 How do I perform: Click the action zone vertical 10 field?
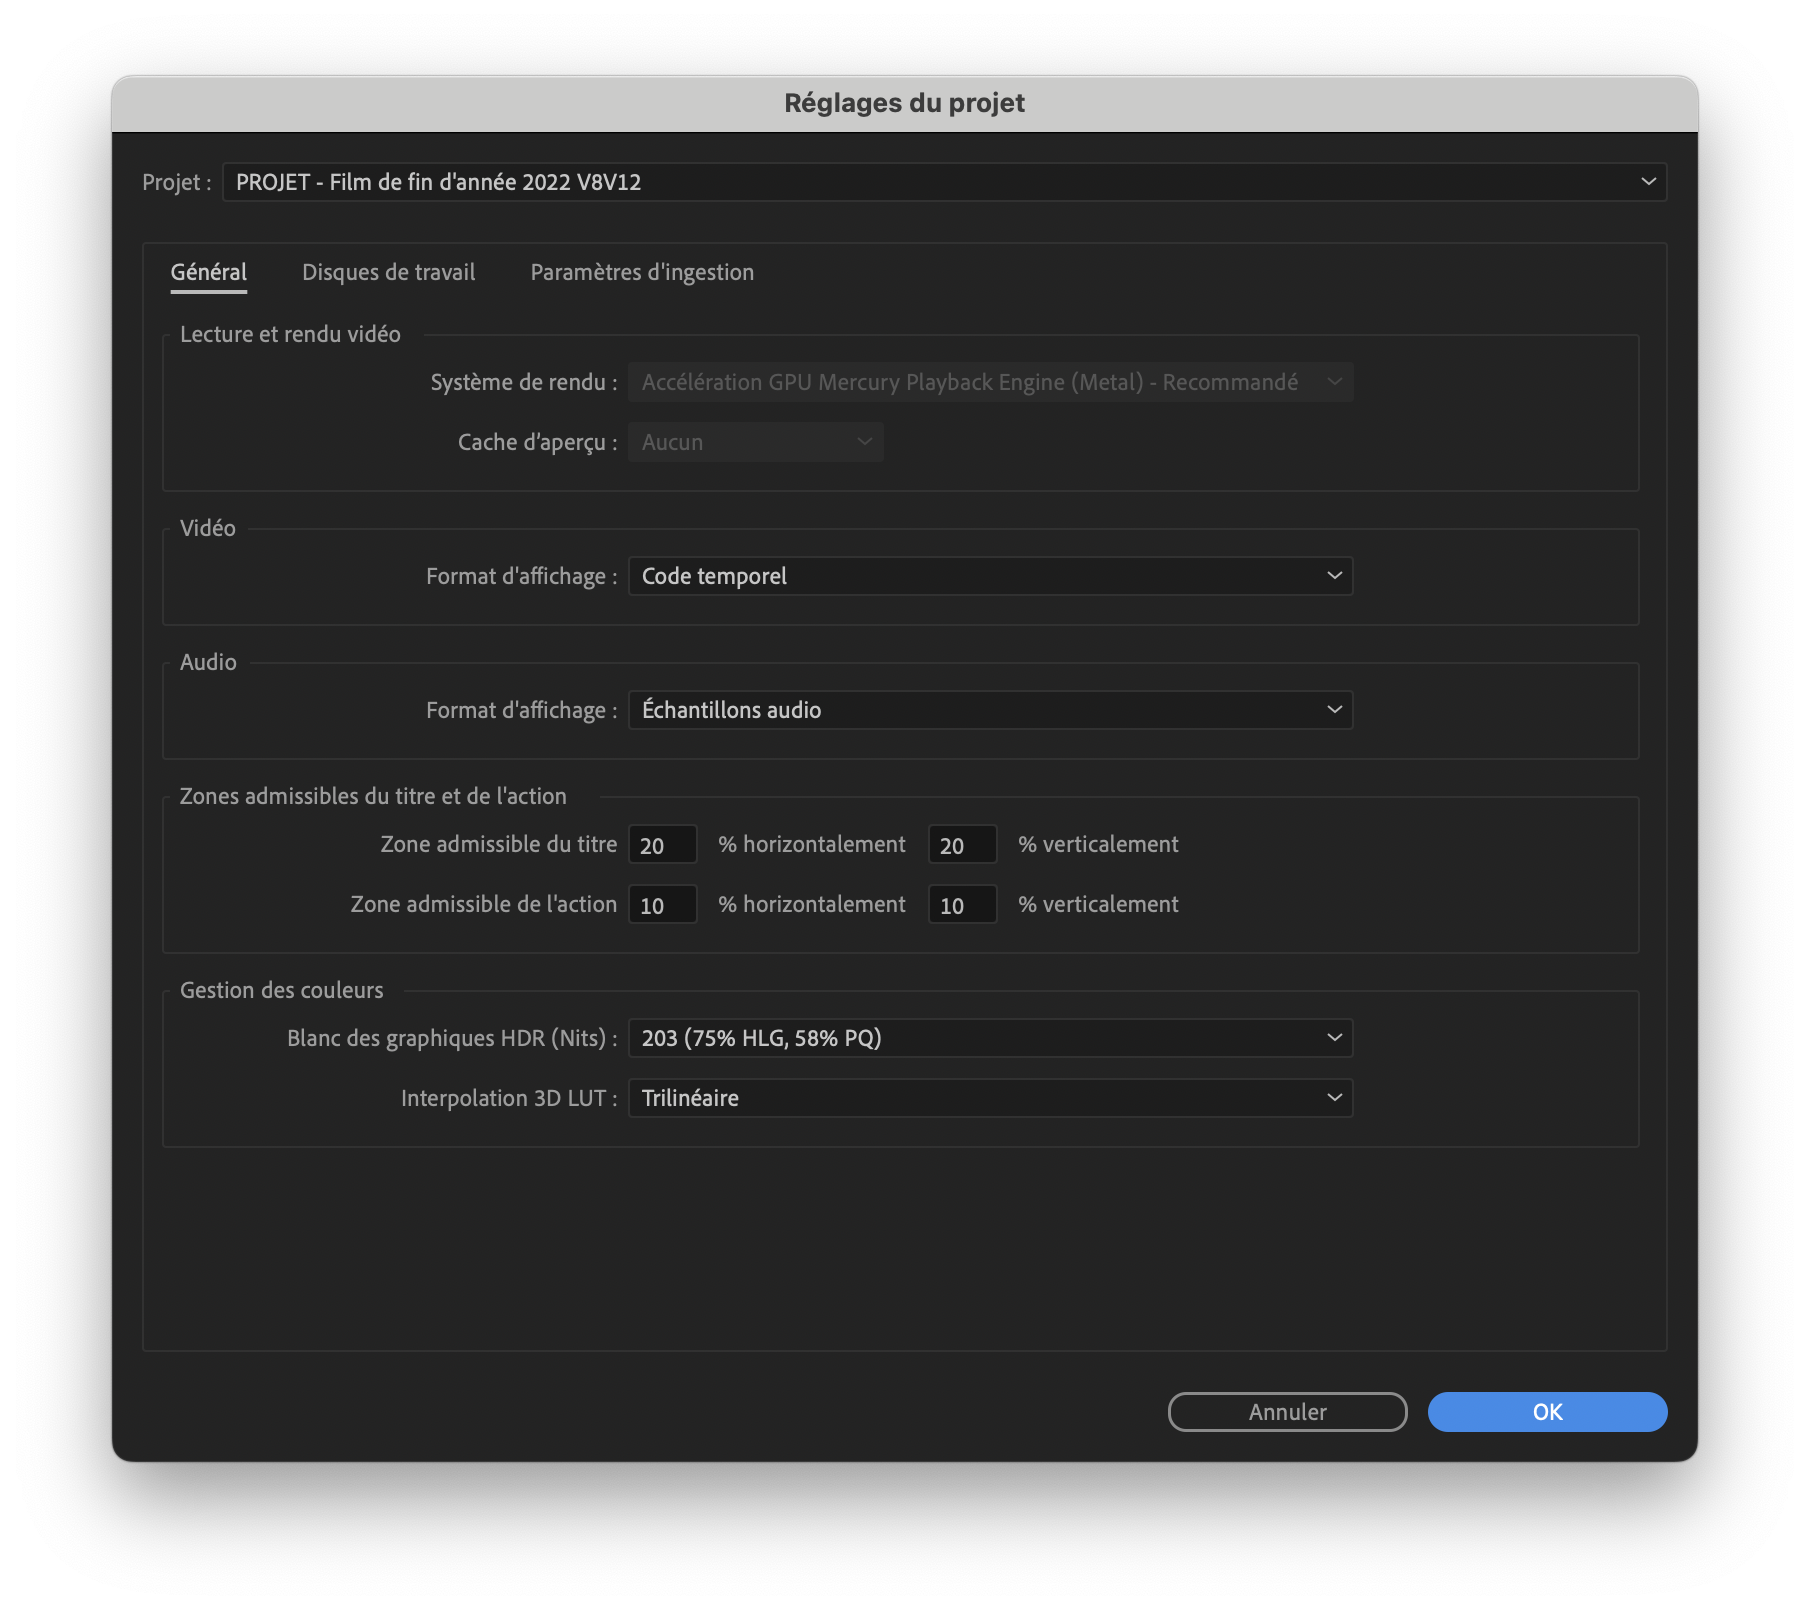[x=962, y=904]
